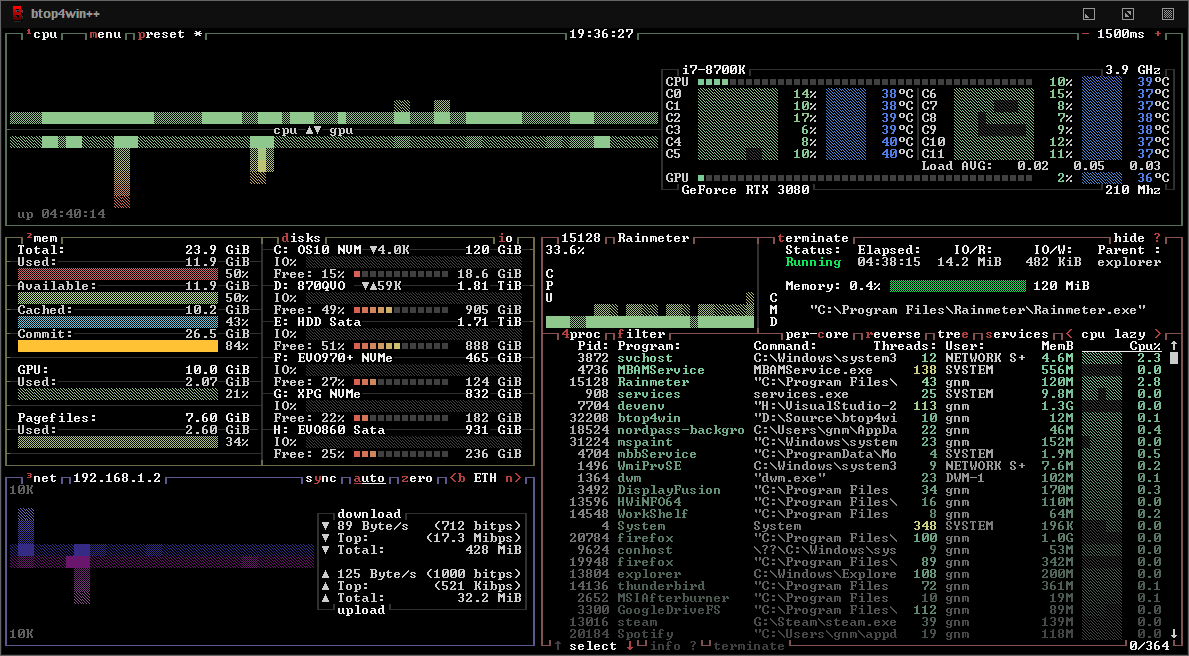Reverse the process sorting order

click(x=892, y=334)
